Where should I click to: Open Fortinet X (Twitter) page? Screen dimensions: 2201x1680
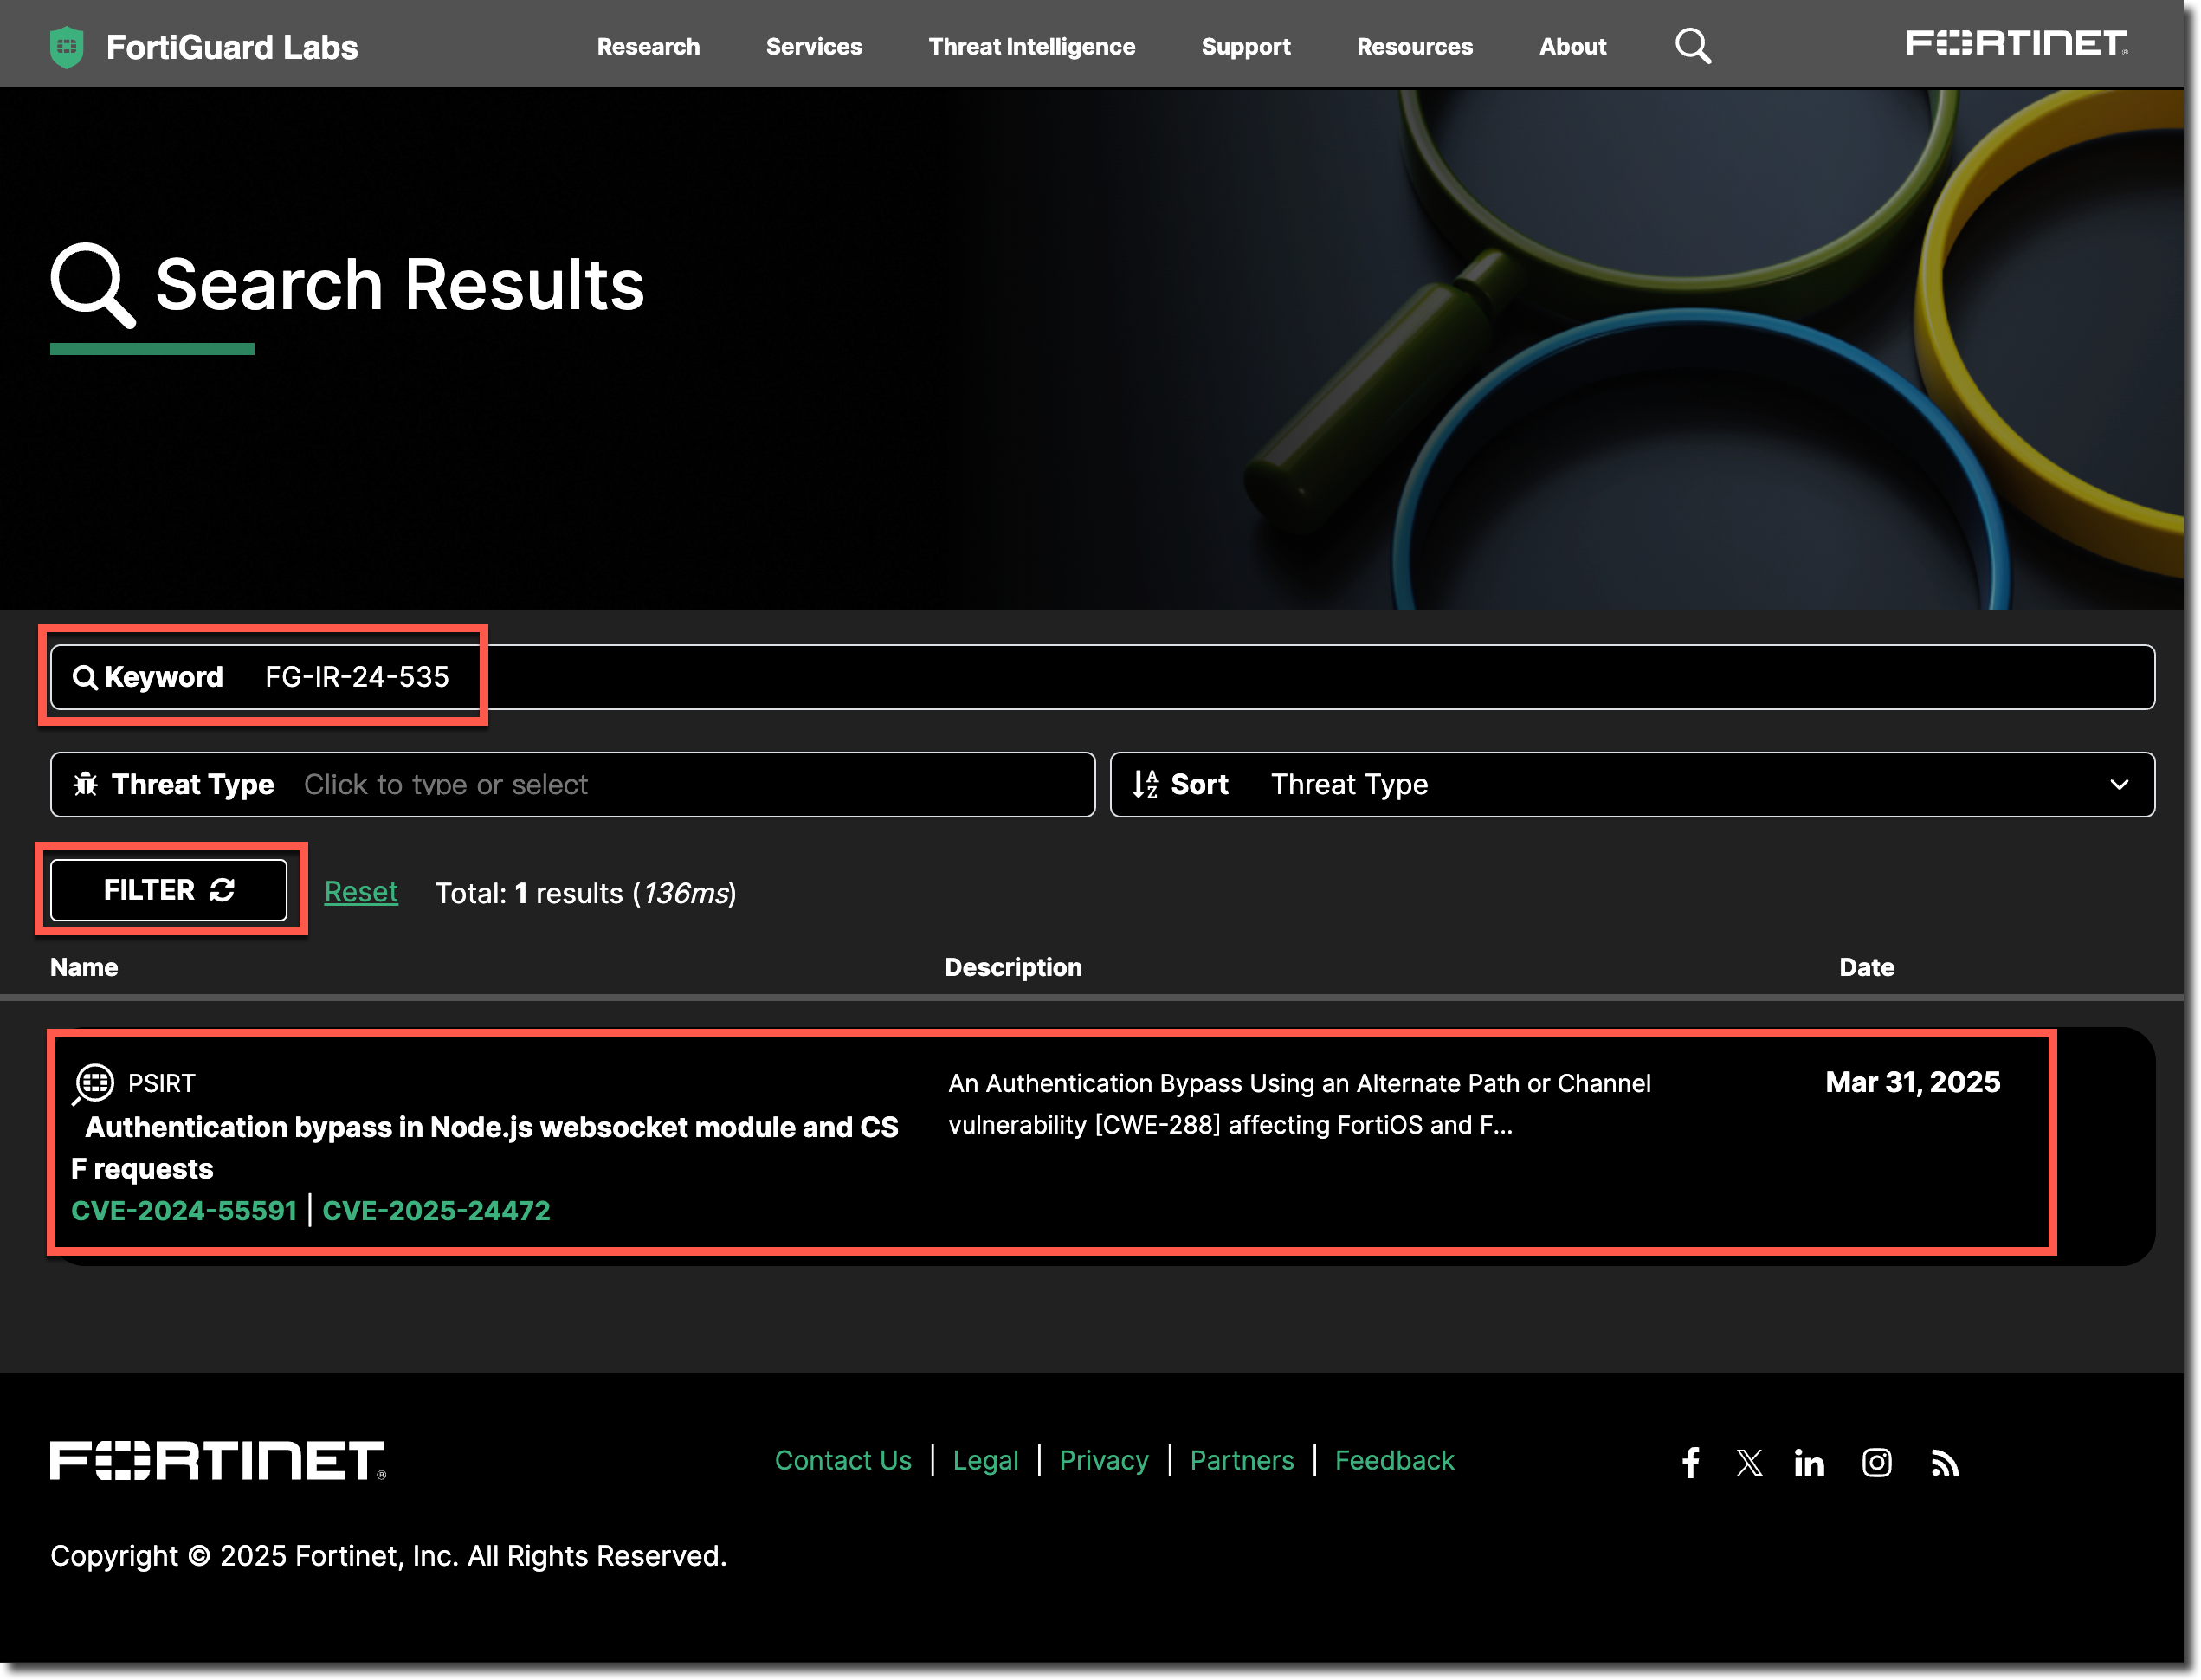(1749, 1463)
